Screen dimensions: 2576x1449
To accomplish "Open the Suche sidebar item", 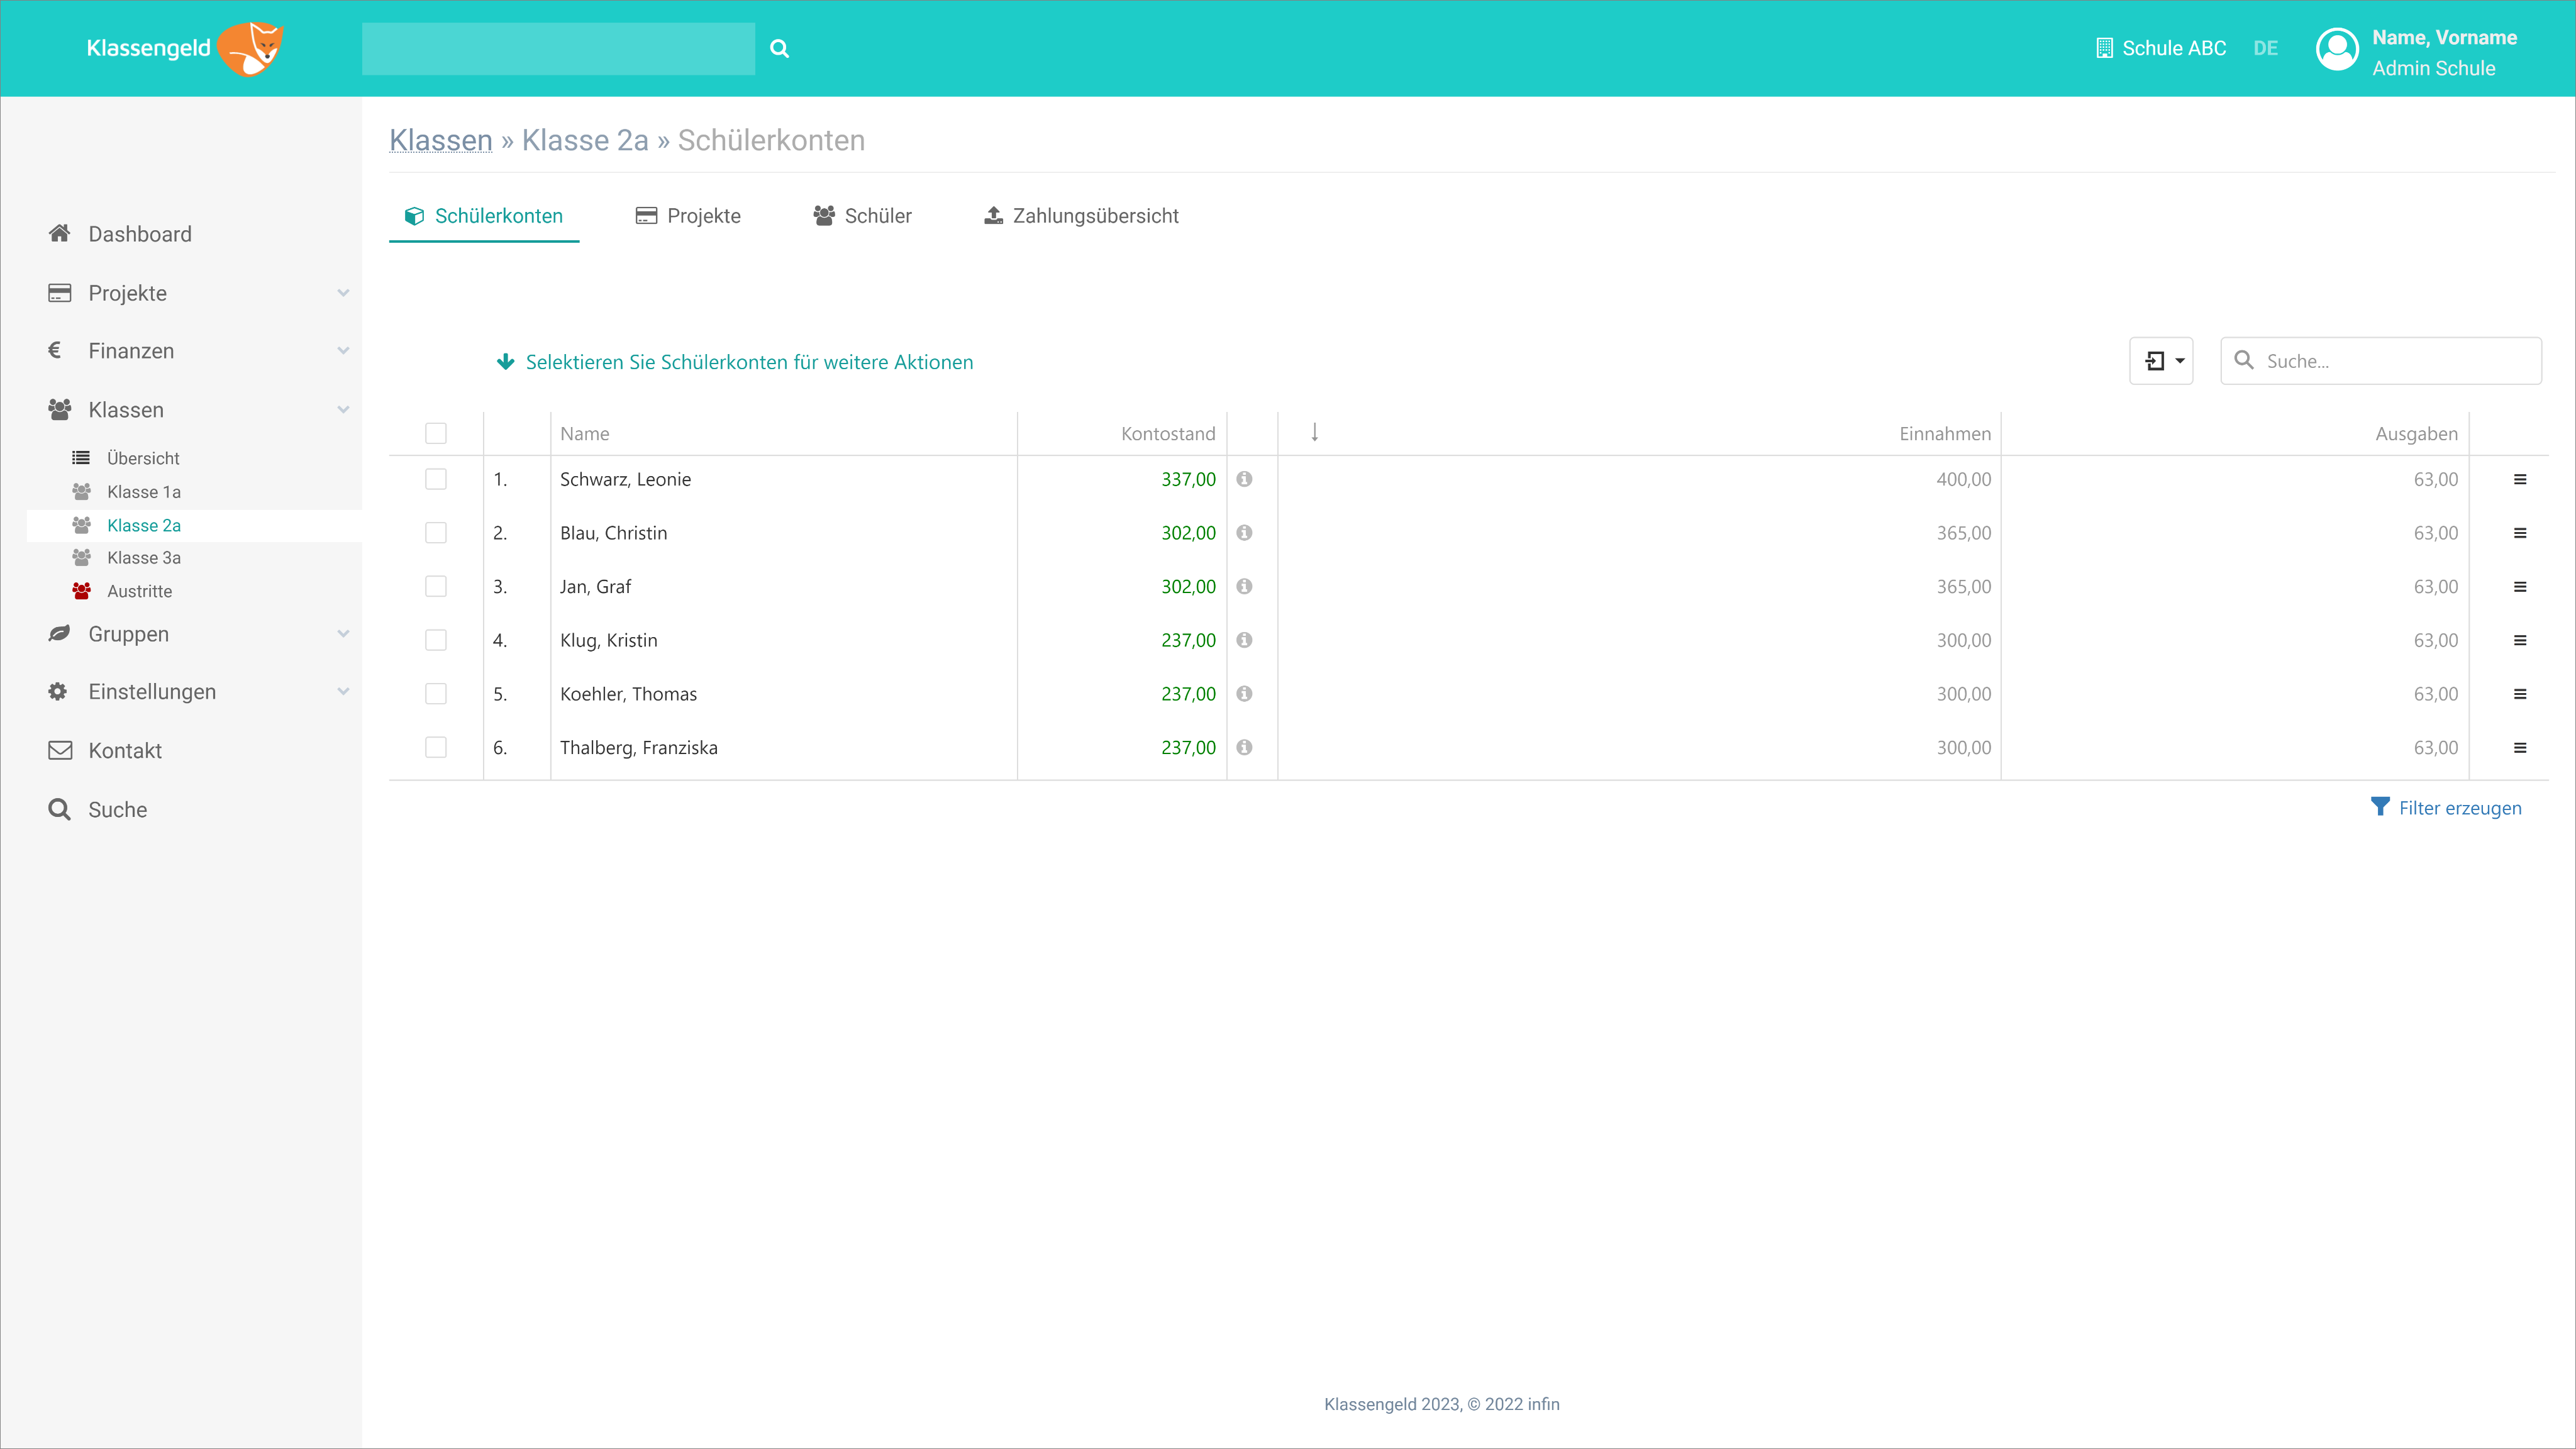I will click(x=118, y=810).
